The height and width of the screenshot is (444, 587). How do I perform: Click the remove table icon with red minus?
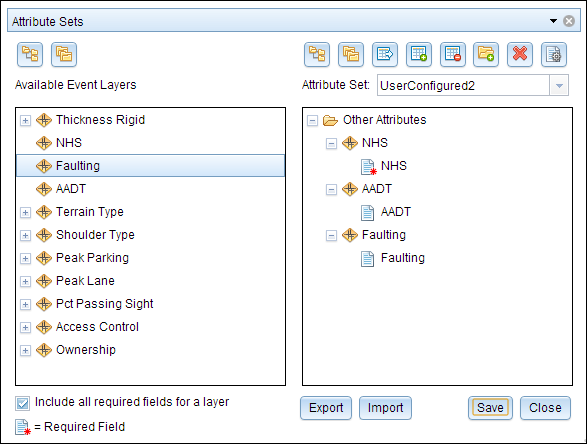pyautogui.click(x=453, y=55)
